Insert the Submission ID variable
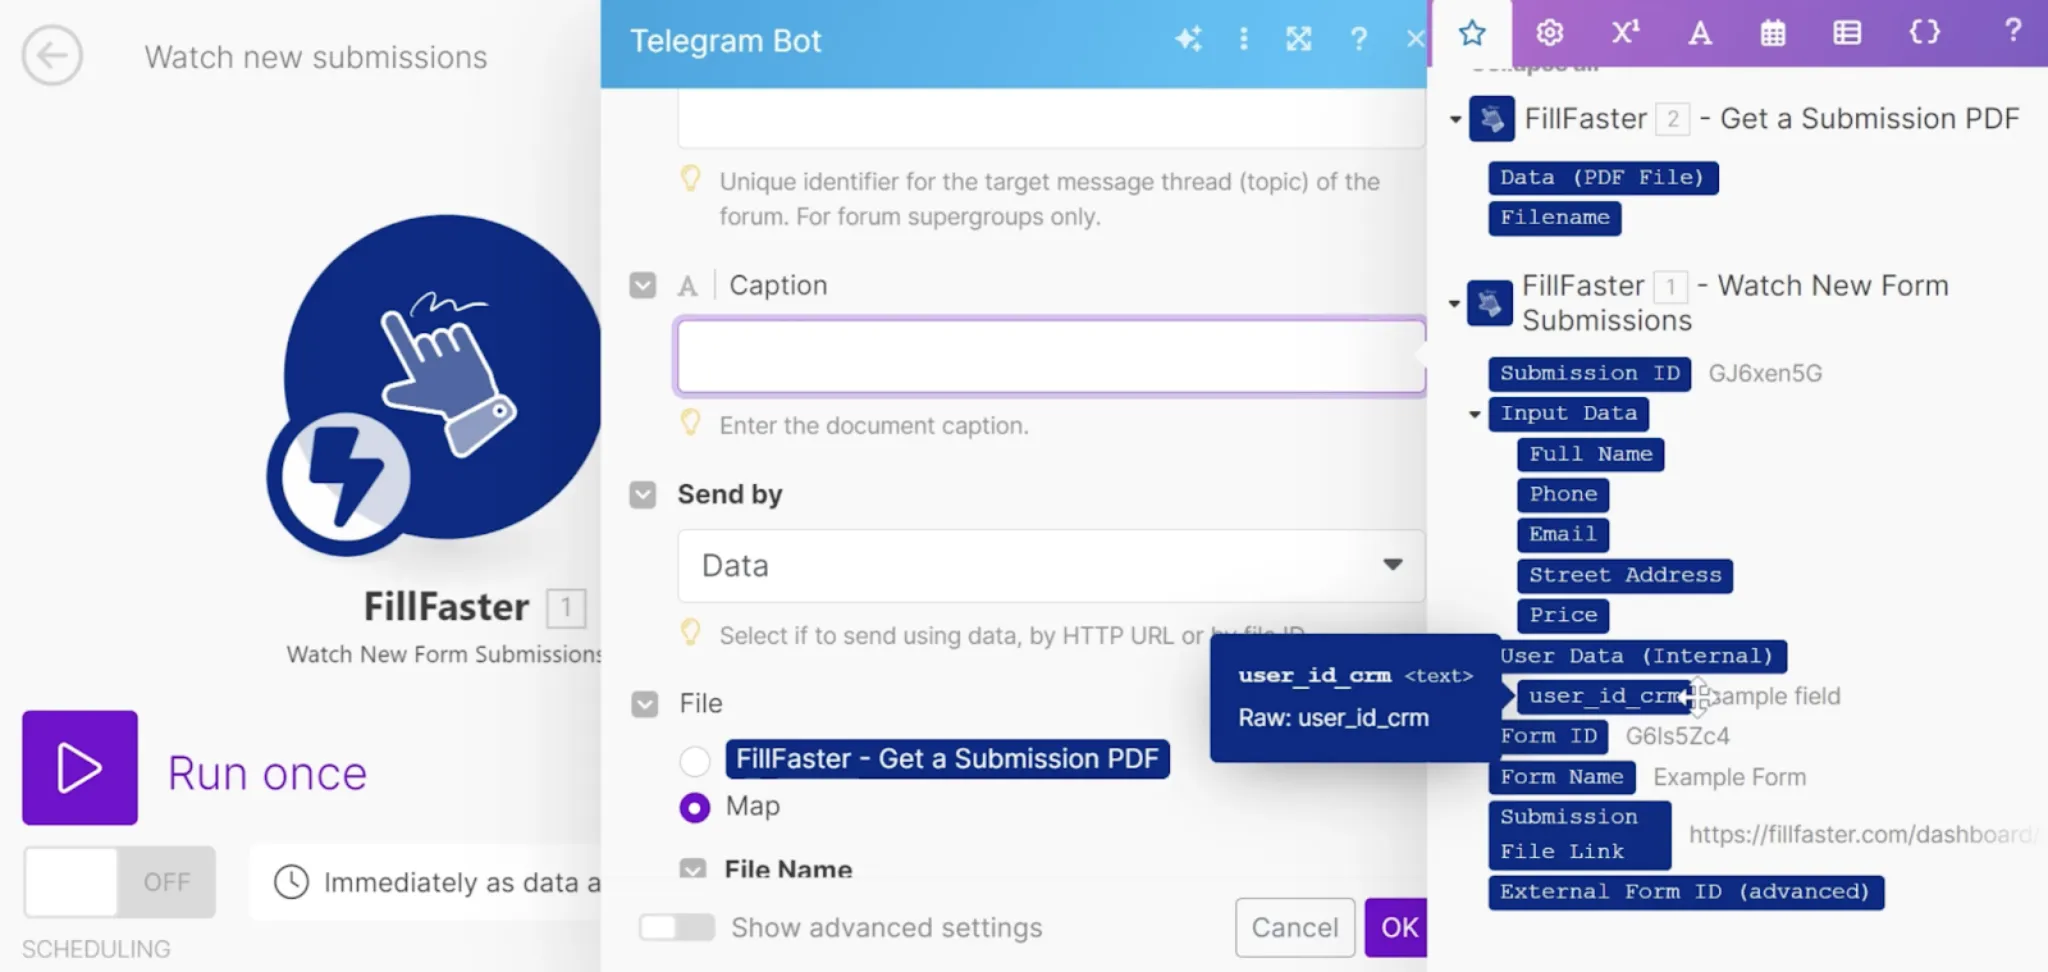 [x=1589, y=374]
